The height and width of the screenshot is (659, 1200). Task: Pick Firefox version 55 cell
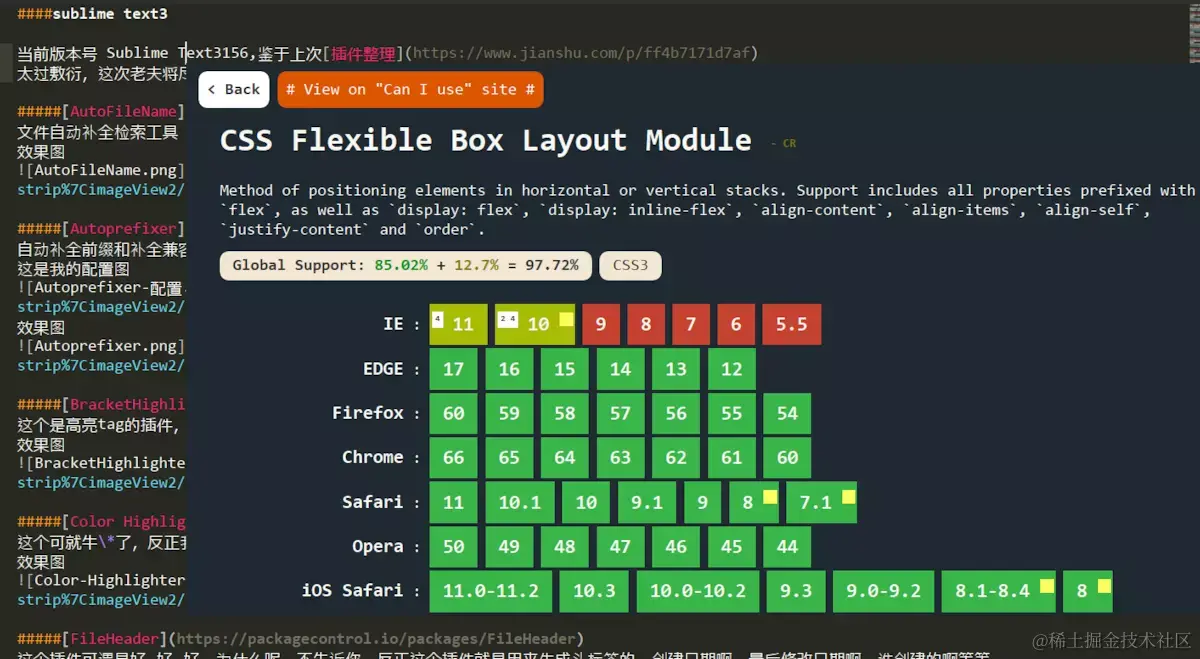click(x=732, y=413)
